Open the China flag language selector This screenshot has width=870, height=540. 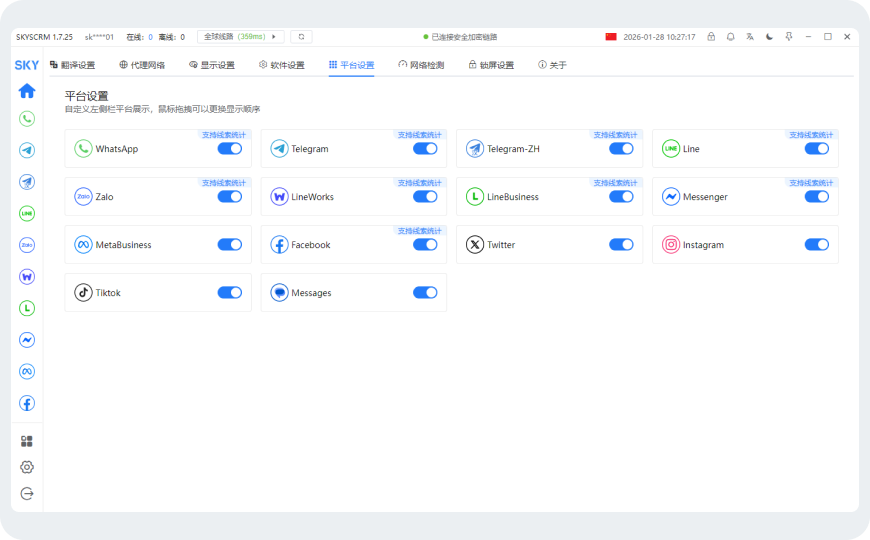(x=611, y=37)
